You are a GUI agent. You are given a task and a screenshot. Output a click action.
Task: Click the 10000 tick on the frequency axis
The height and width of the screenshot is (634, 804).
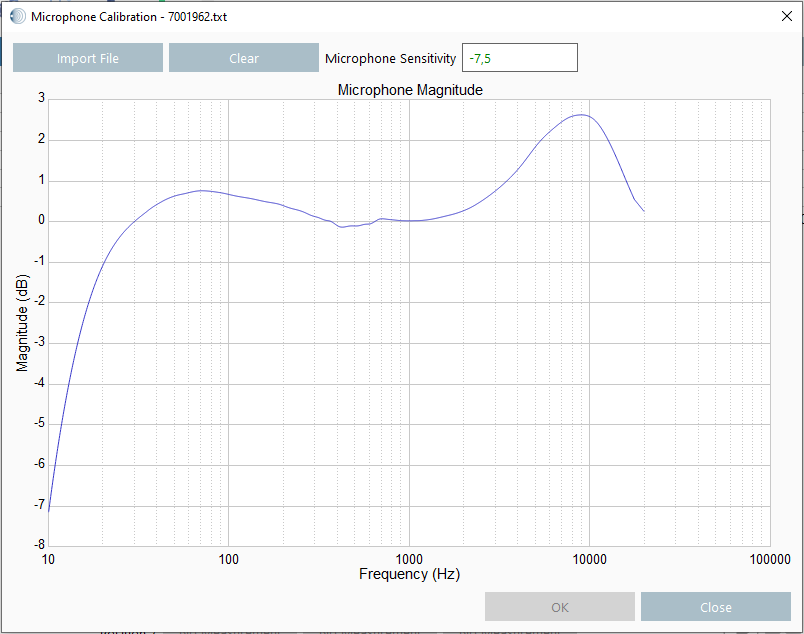tap(589, 558)
